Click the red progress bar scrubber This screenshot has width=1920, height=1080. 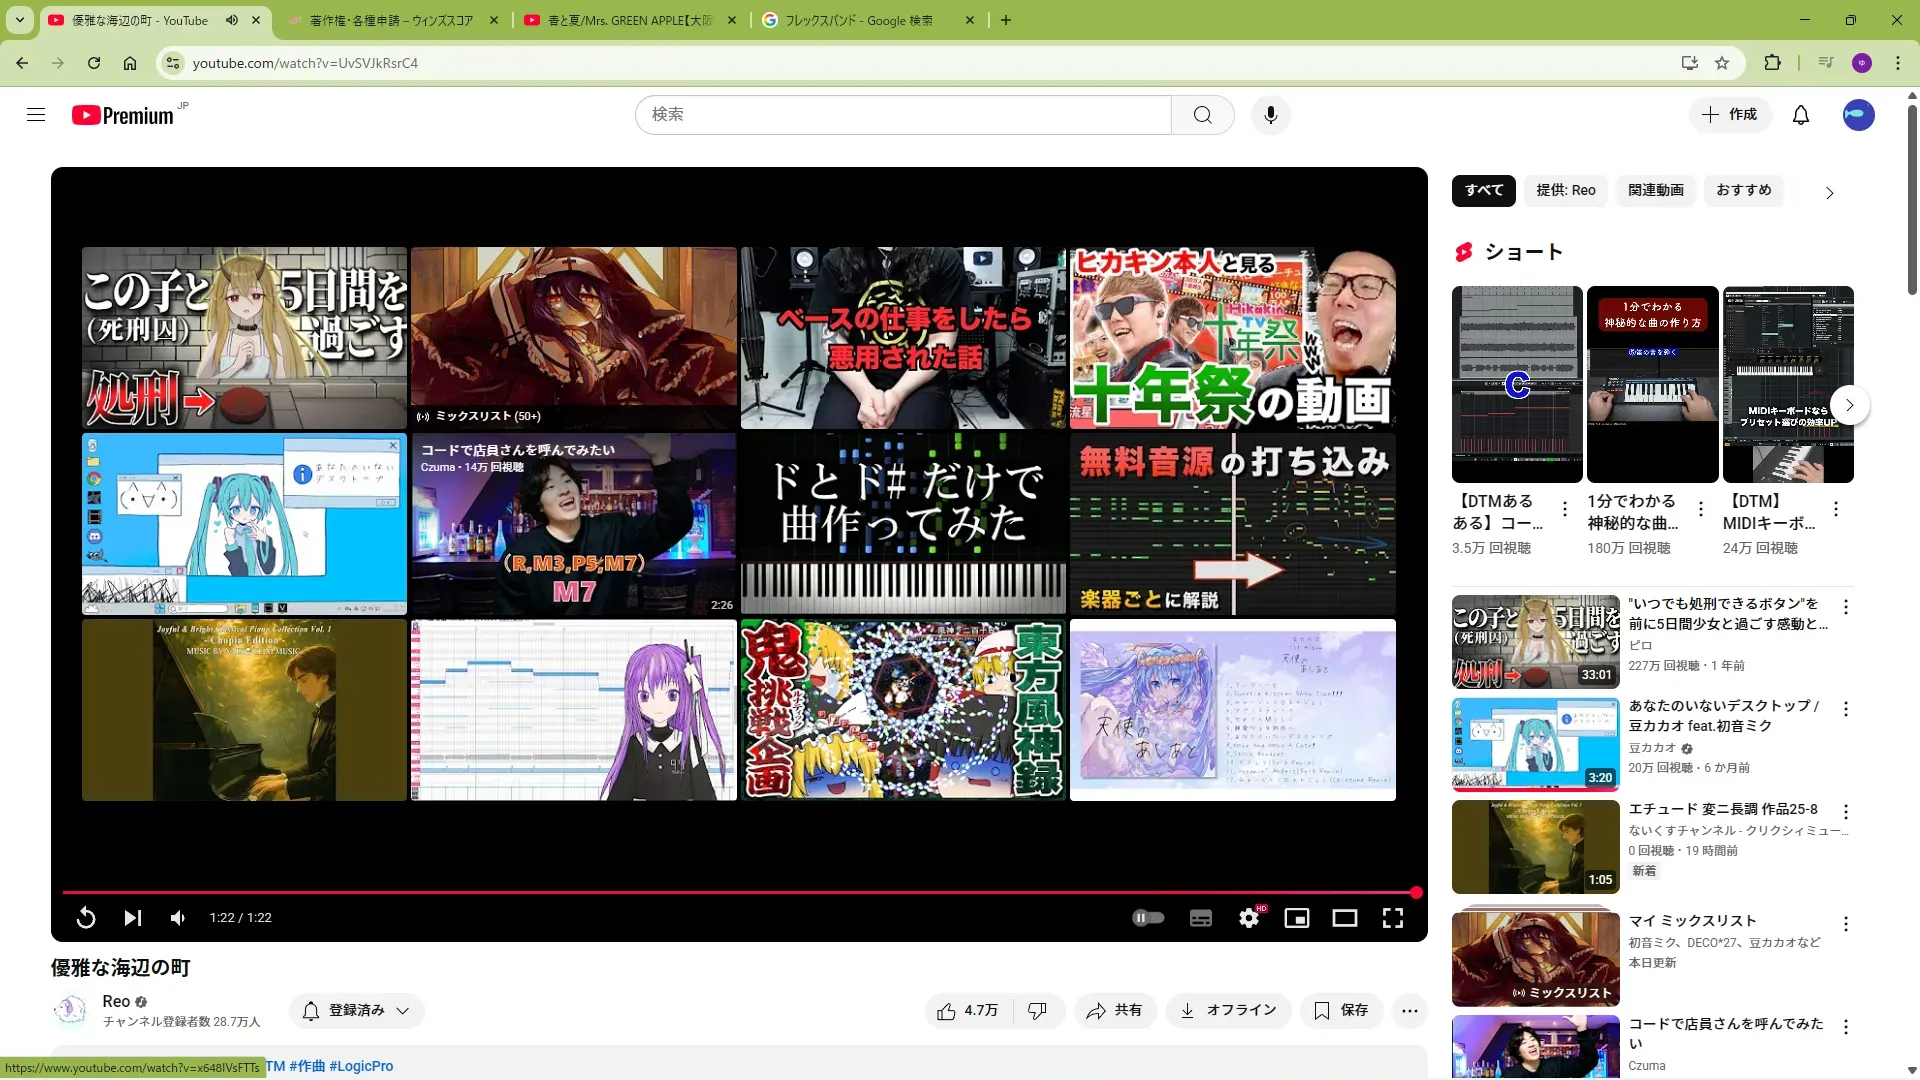coord(1416,892)
